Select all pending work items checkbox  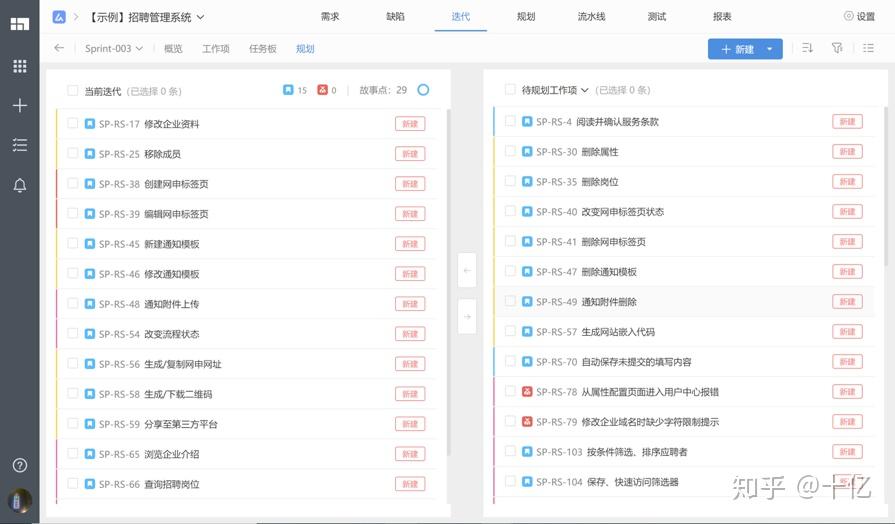click(510, 89)
